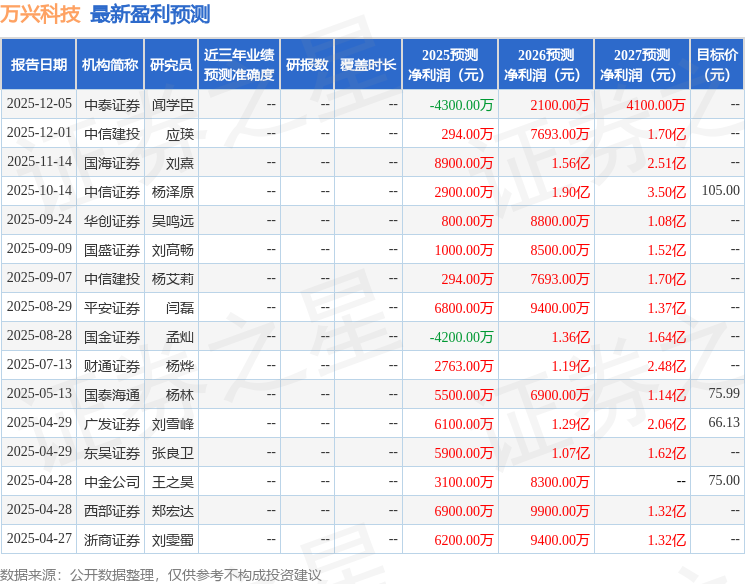Click the 数据来源 footer note
Image resolution: width=745 pixels, height=584 pixels.
[x=161, y=574]
